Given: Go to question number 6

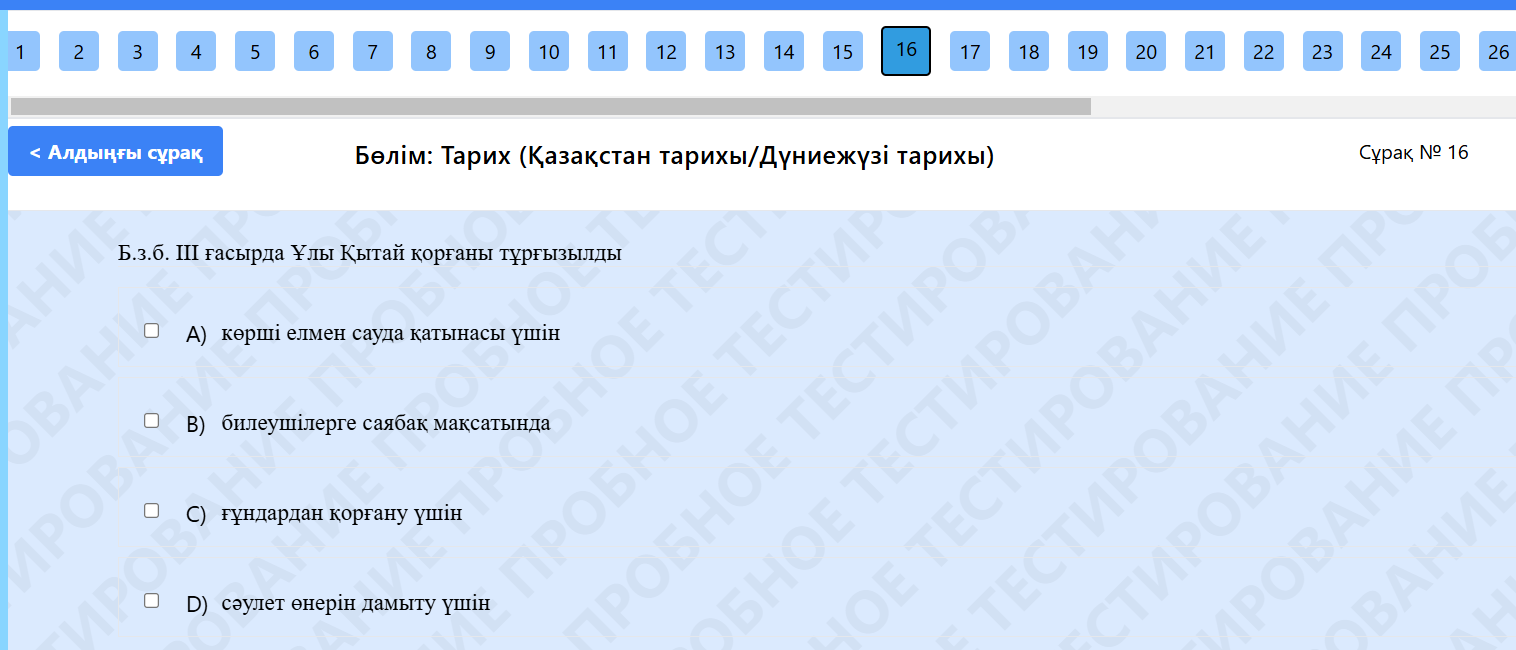Looking at the screenshot, I should point(314,51).
